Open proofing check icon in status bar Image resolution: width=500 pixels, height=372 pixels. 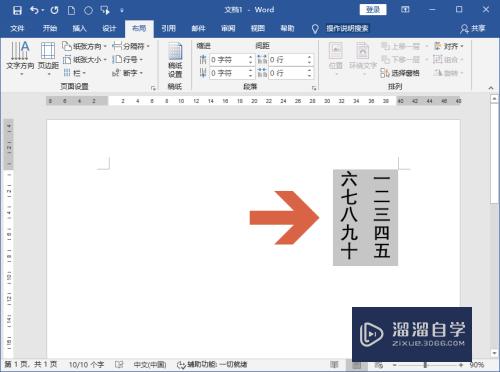(119, 365)
